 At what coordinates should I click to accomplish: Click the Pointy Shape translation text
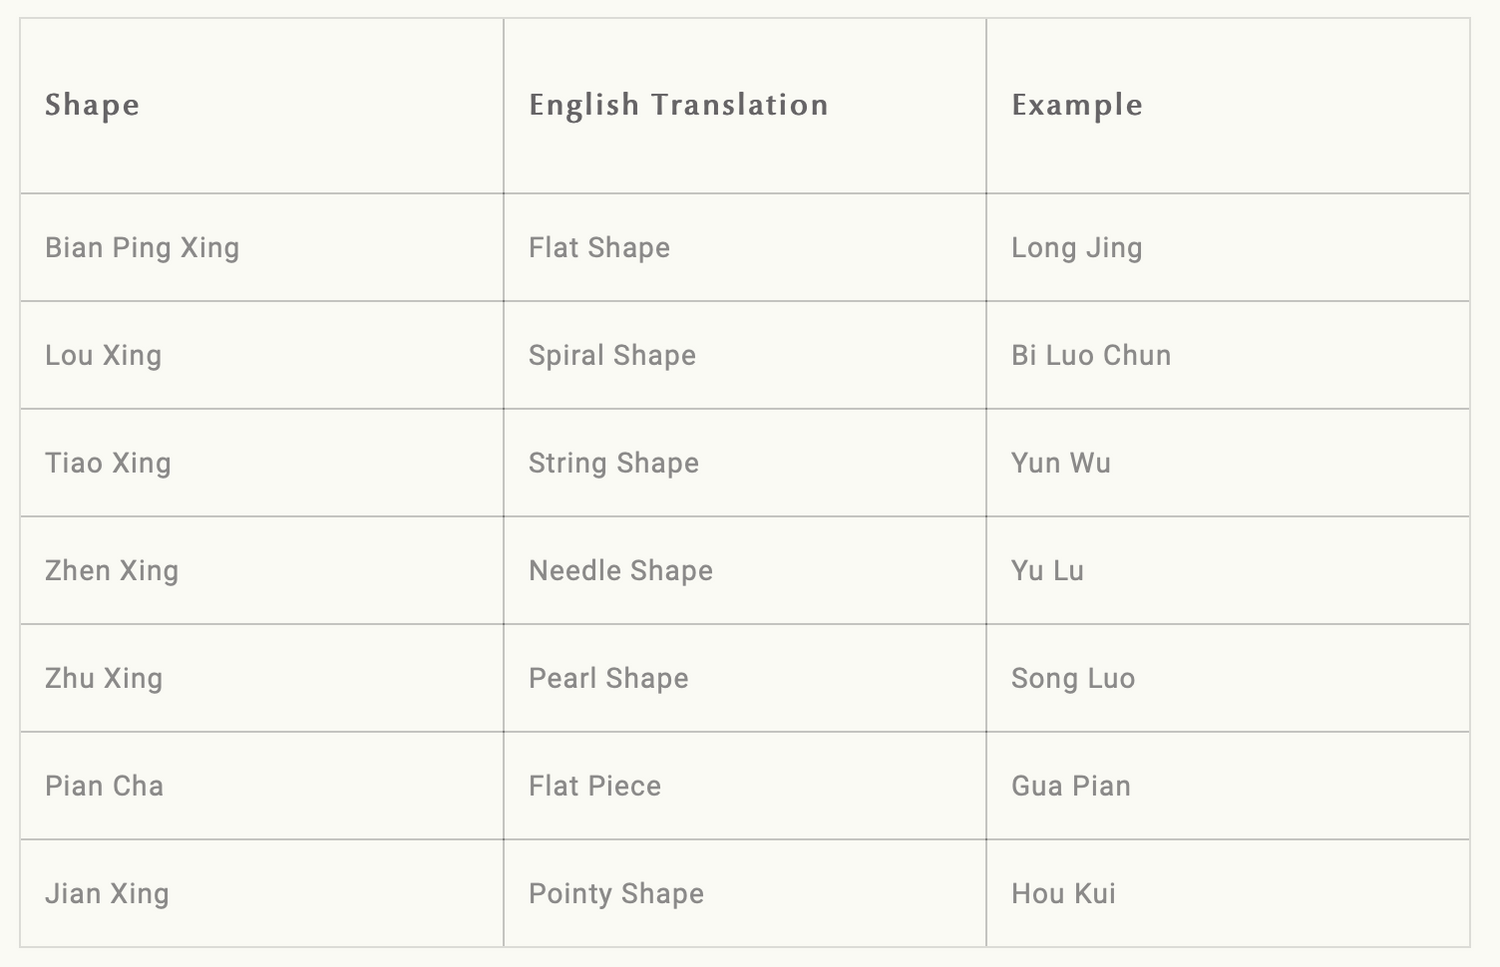[616, 894]
